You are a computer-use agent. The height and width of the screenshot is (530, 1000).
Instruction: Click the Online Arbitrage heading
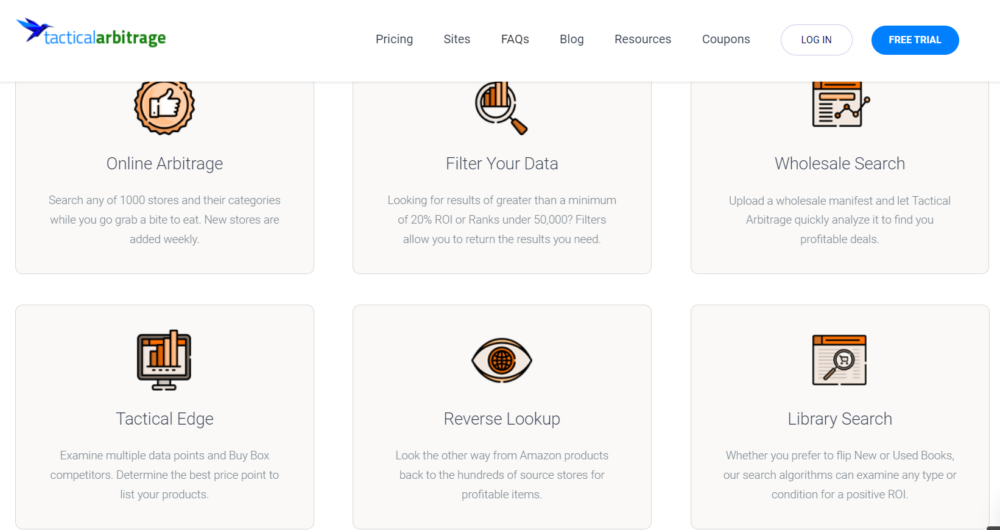165,163
